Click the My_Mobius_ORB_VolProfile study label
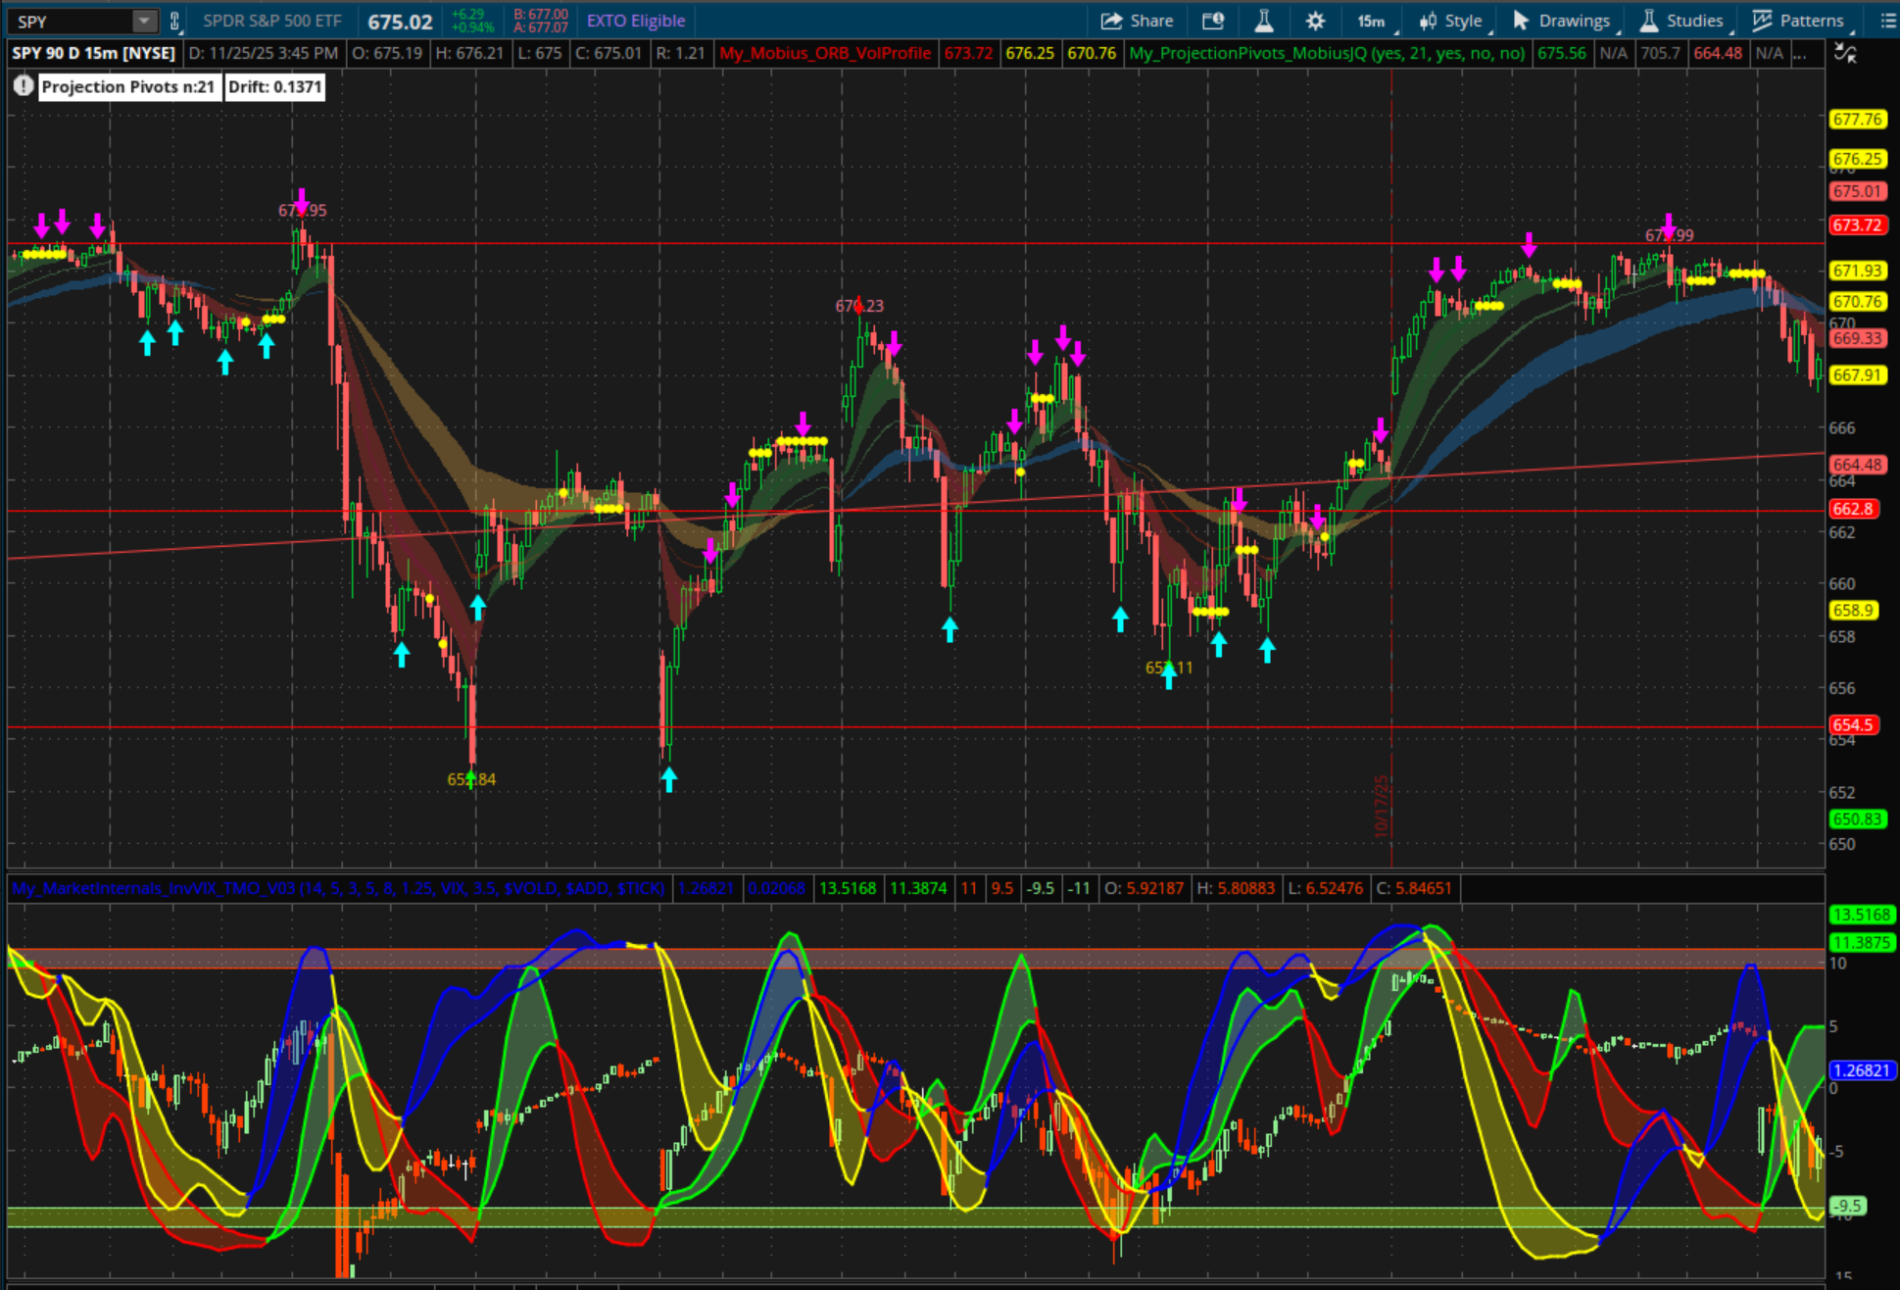Viewport: 1900px width, 1290px height. click(x=825, y=53)
